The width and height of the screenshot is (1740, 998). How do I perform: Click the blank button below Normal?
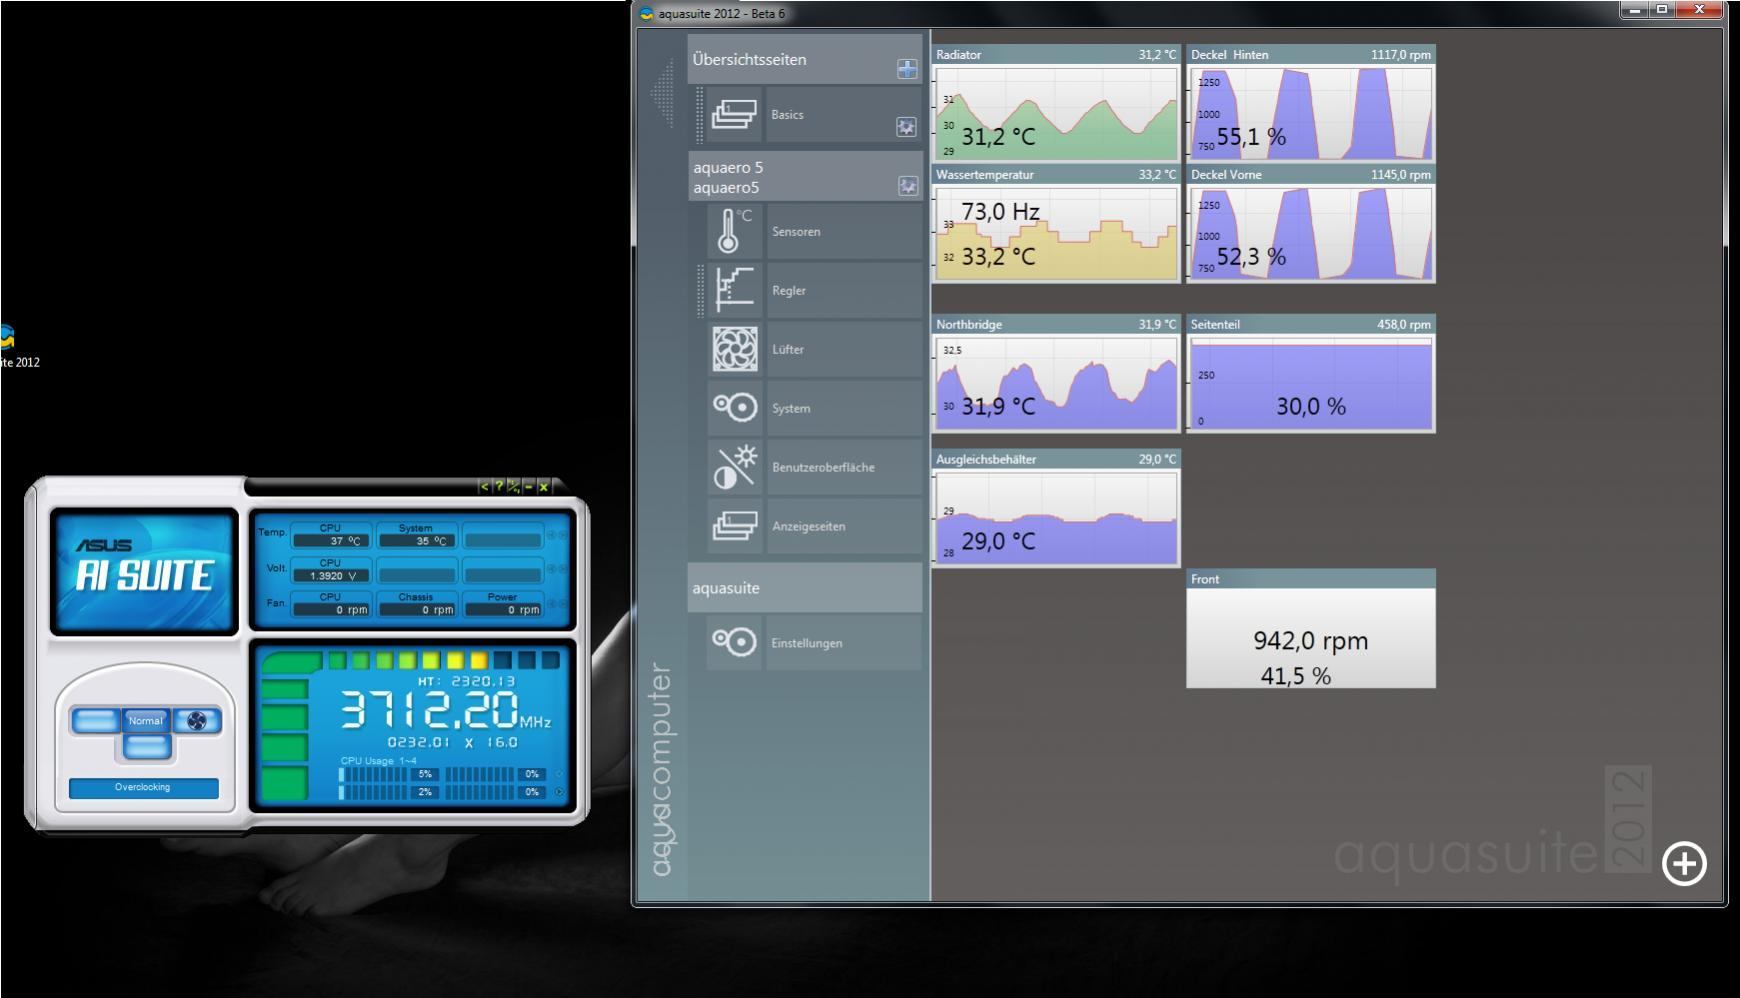146,746
